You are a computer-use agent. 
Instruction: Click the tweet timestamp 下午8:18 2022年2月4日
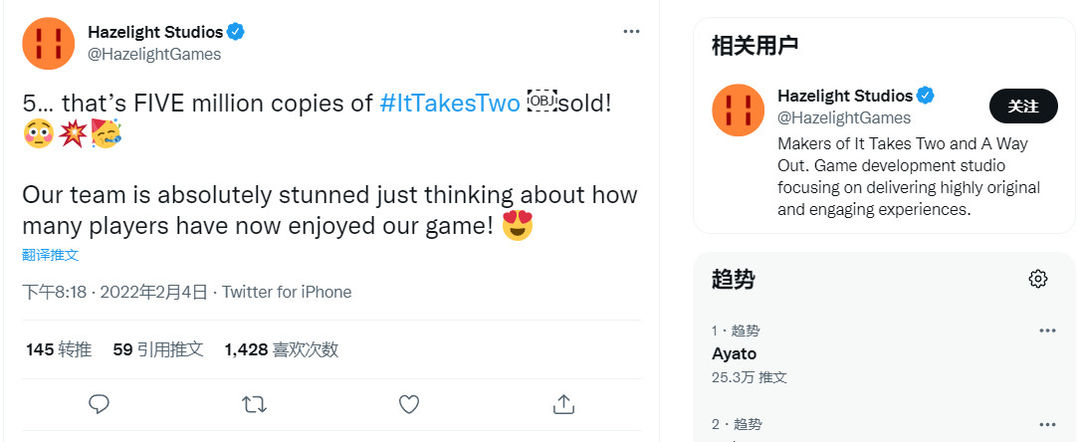[115, 292]
